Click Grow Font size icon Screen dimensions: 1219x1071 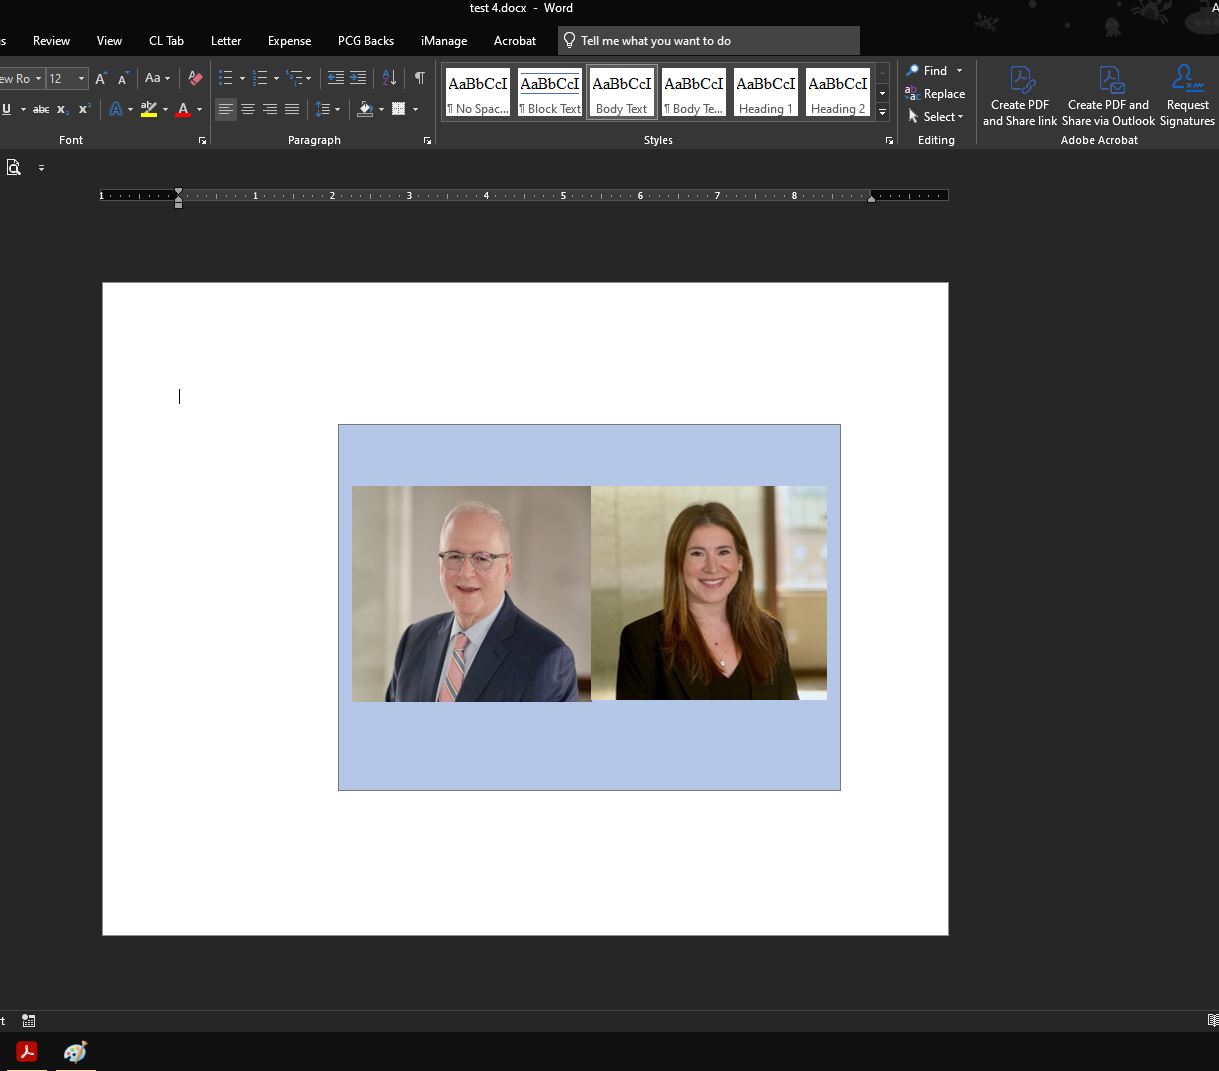click(x=101, y=78)
